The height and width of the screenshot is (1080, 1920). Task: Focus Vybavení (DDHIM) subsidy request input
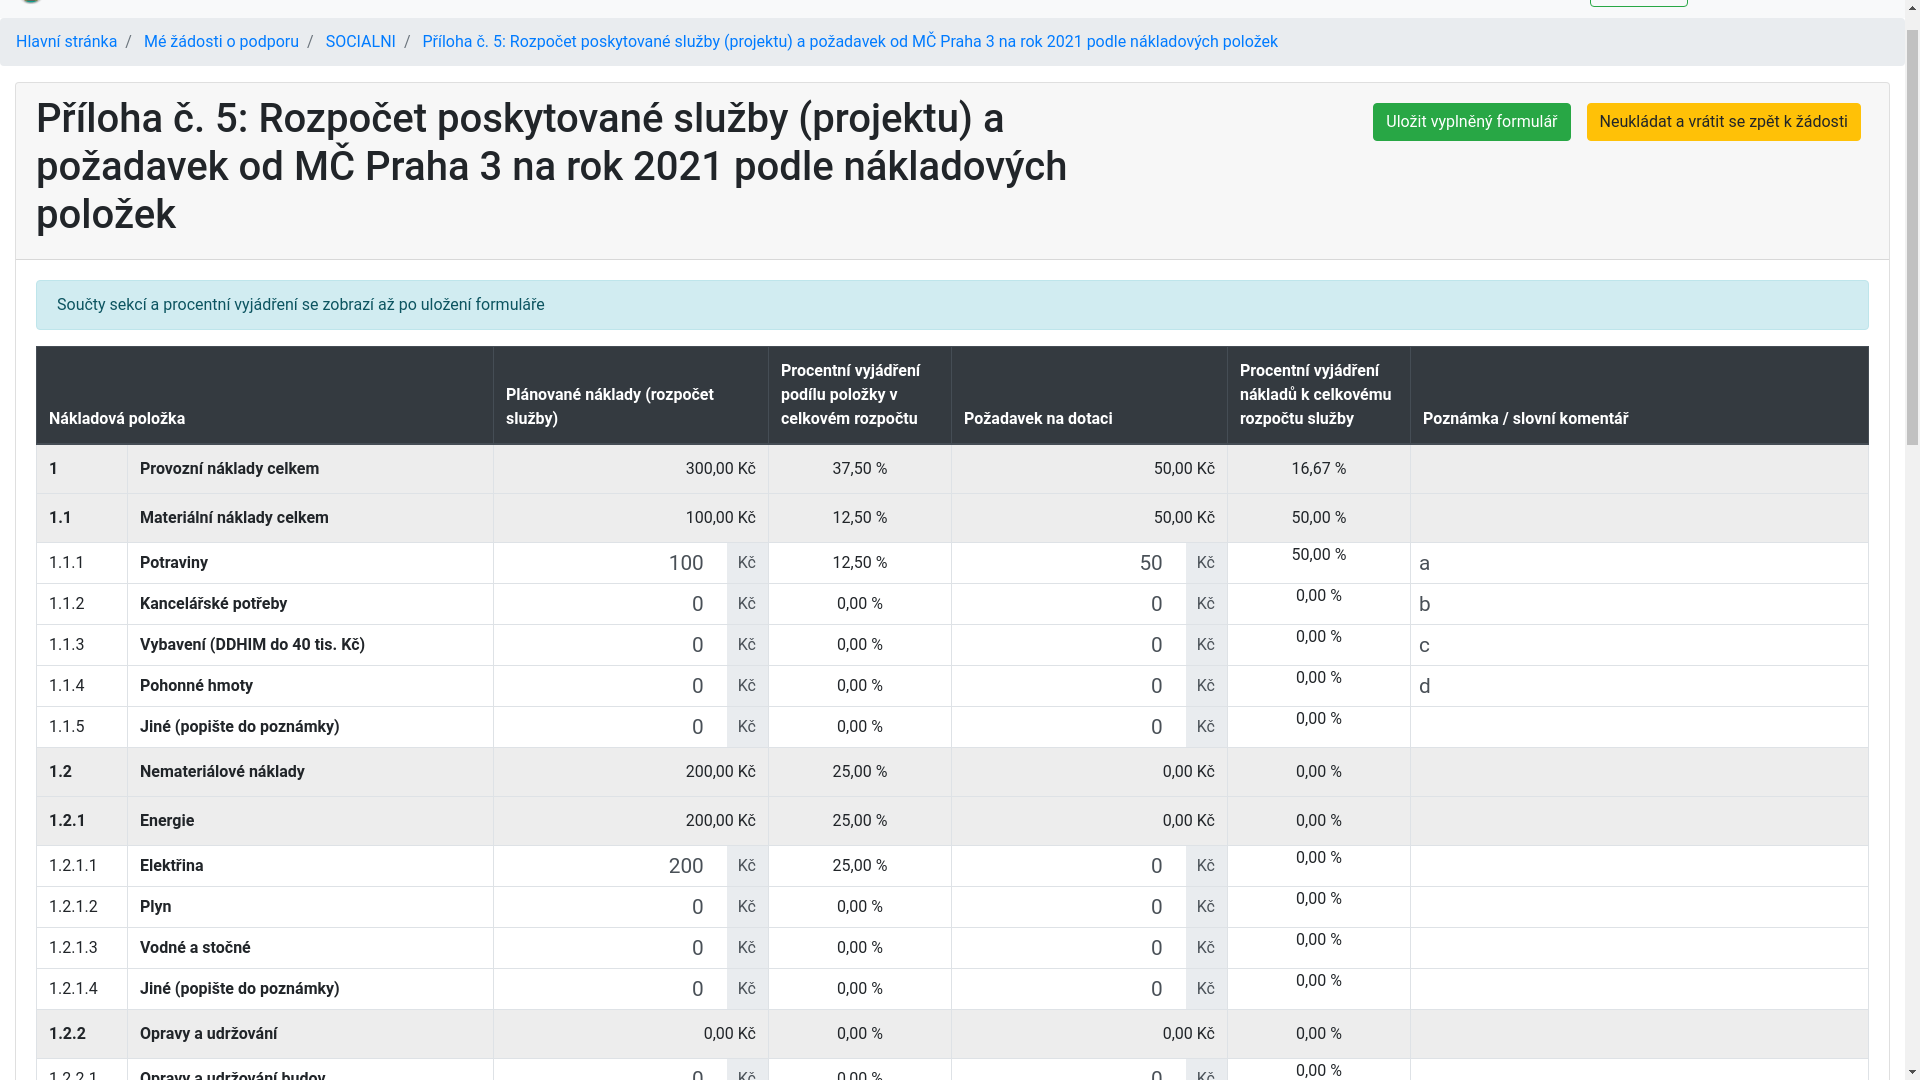tap(1069, 645)
